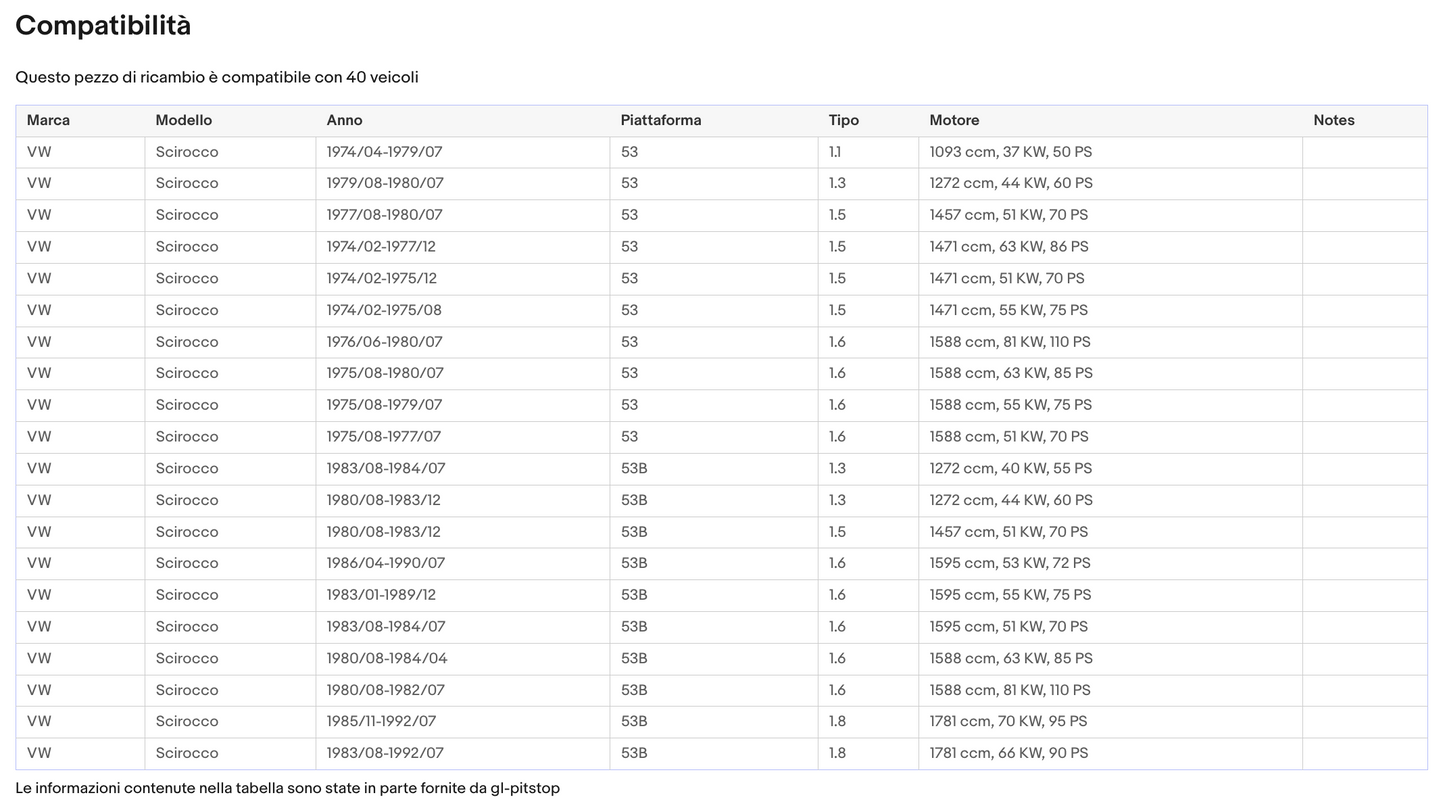The height and width of the screenshot is (810, 1445).
Task: Click the Notes column header
Action: tap(1334, 120)
